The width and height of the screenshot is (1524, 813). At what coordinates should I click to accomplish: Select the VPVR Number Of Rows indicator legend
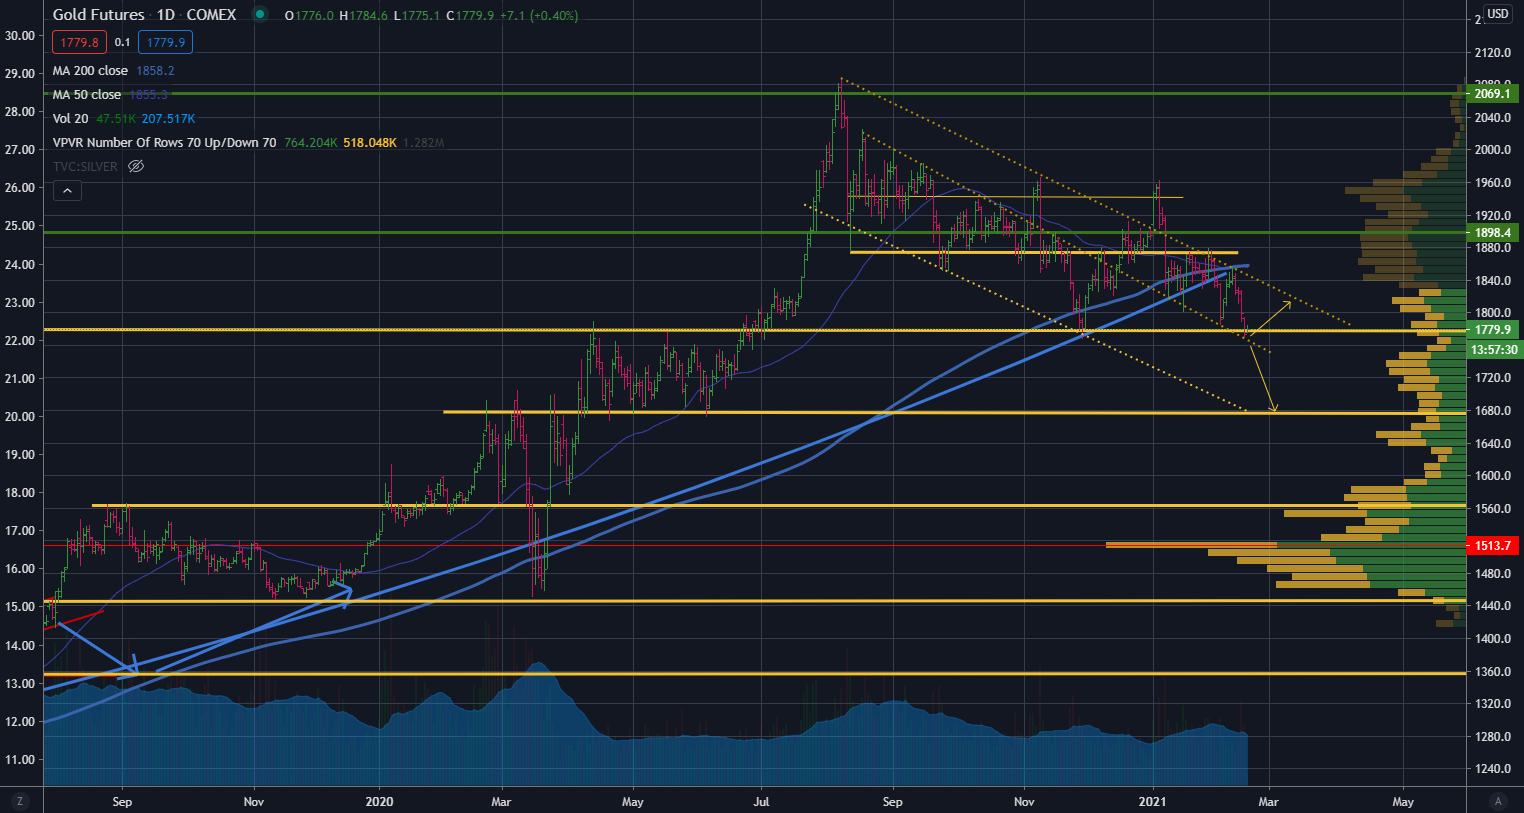coord(164,142)
